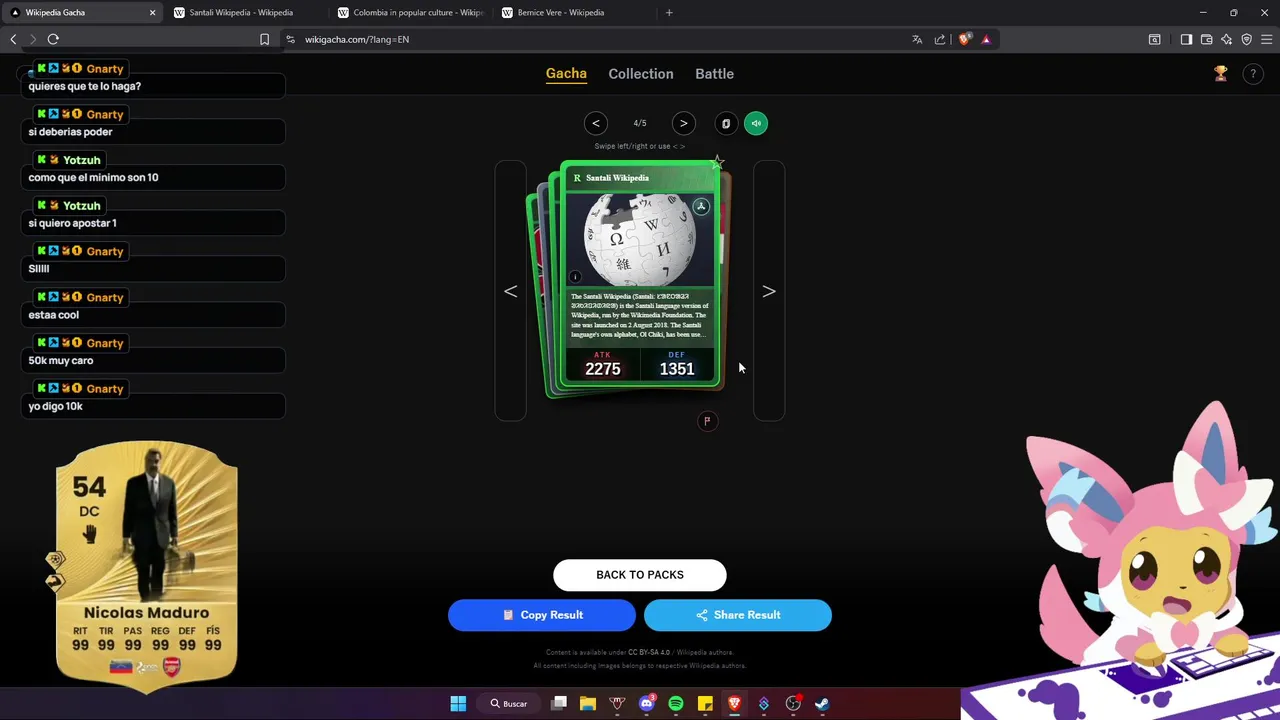Switch to the Battle tab
The image size is (1280, 720).
click(x=714, y=74)
